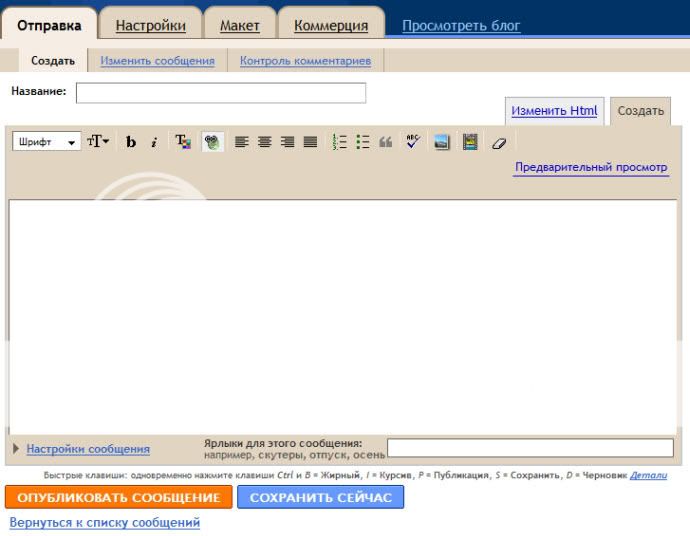Expand Настройки сообщения options
This screenshot has width=690, height=536.
(87, 449)
